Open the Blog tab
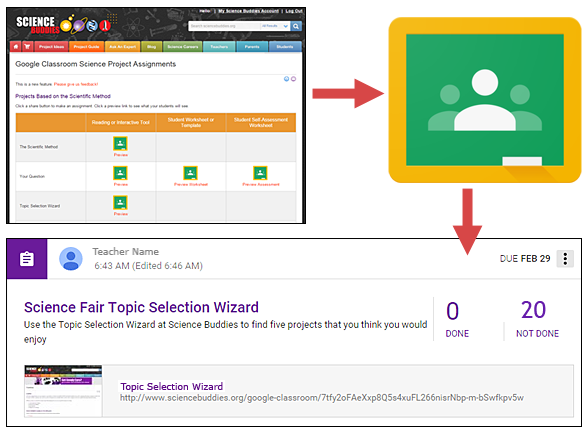Image resolution: width=588 pixels, height=436 pixels. (152, 47)
